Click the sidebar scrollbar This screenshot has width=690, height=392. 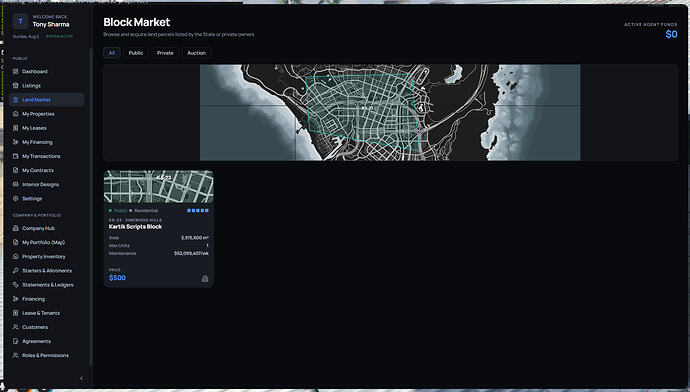(x=91, y=207)
